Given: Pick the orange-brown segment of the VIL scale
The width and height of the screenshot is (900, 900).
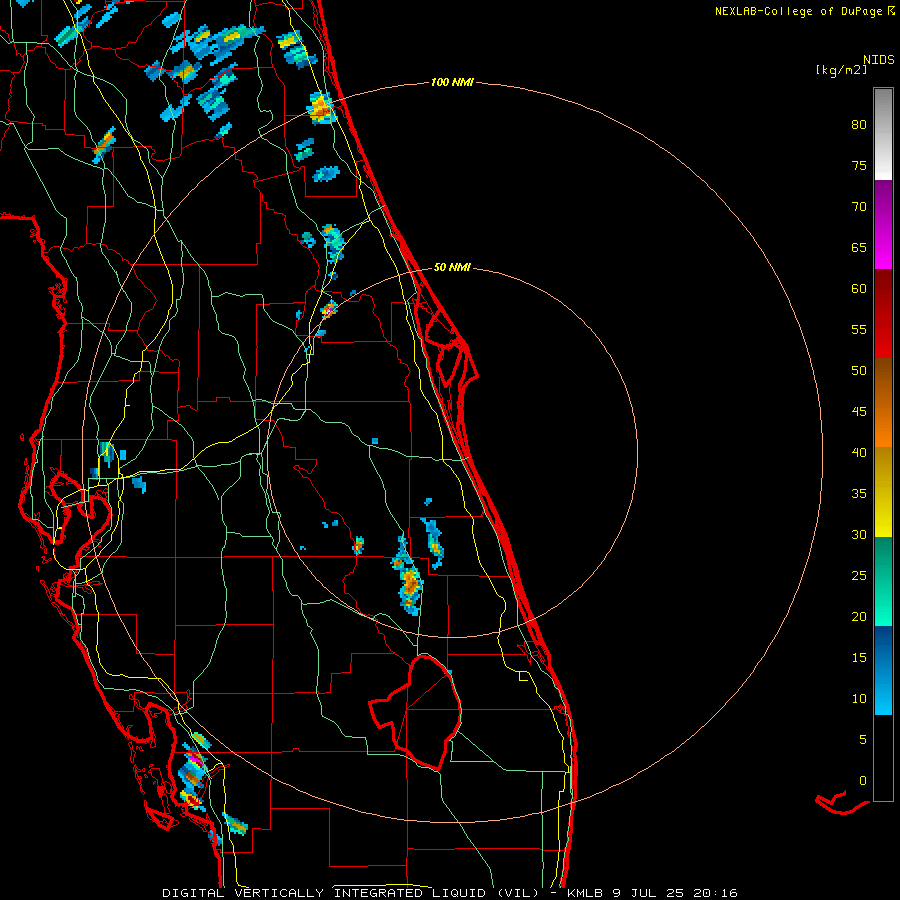Looking at the screenshot, I should pyautogui.click(x=883, y=402).
